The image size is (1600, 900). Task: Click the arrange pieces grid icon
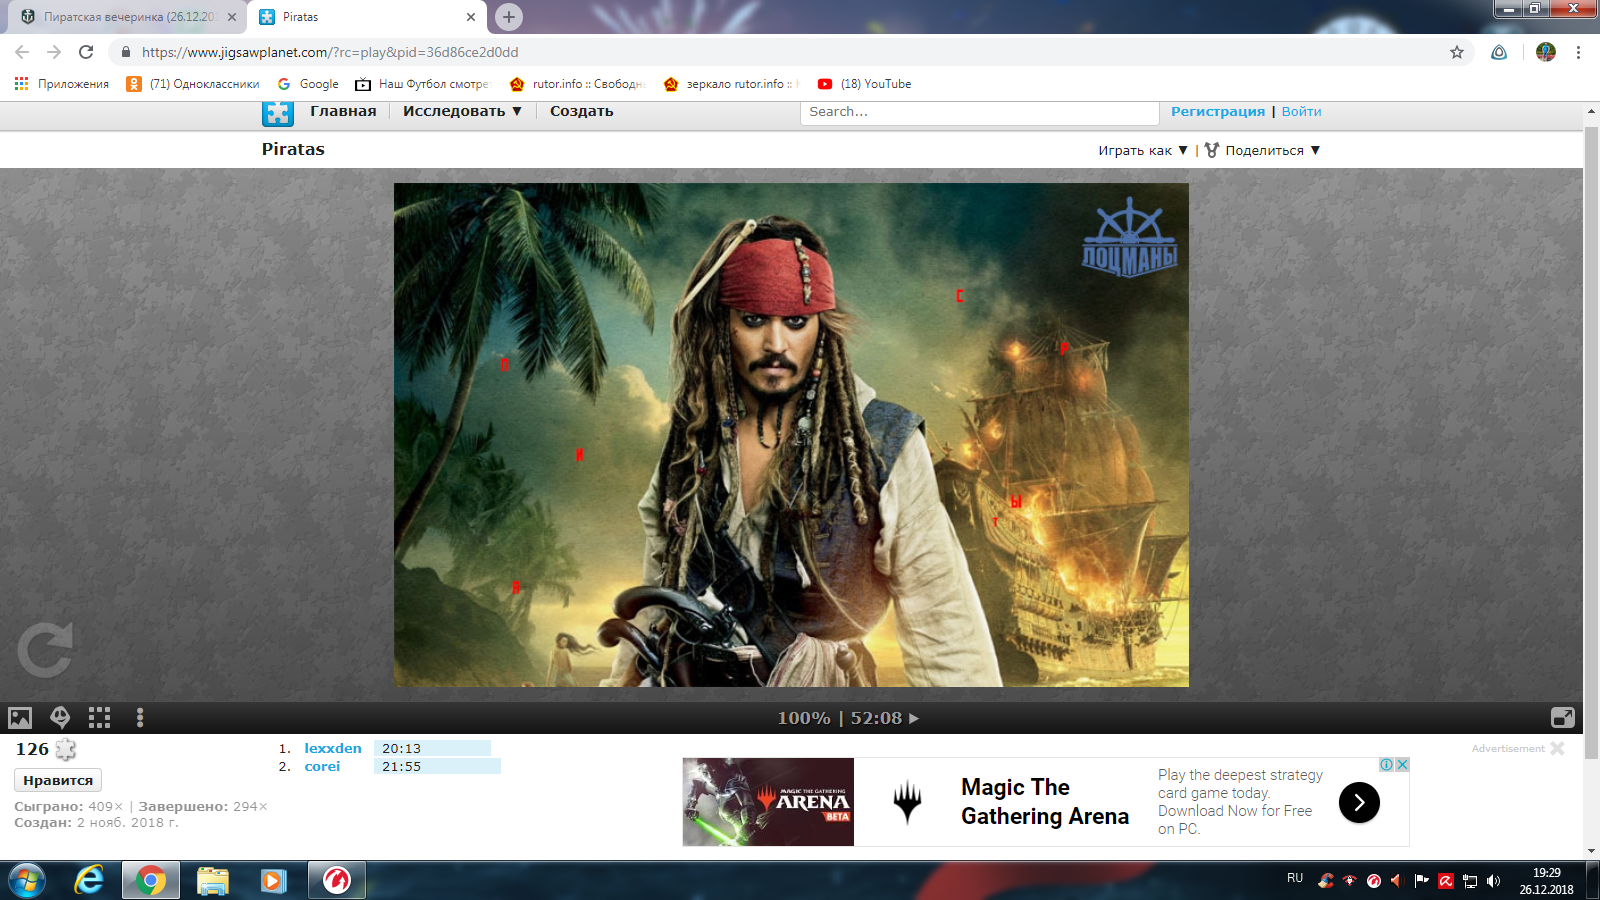pos(99,717)
